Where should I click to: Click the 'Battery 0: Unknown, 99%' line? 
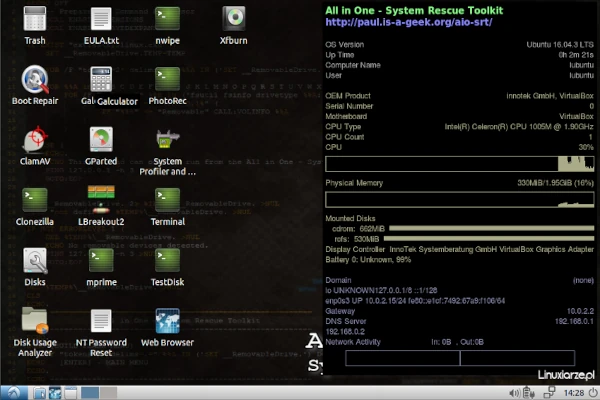(x=368, y=260)
